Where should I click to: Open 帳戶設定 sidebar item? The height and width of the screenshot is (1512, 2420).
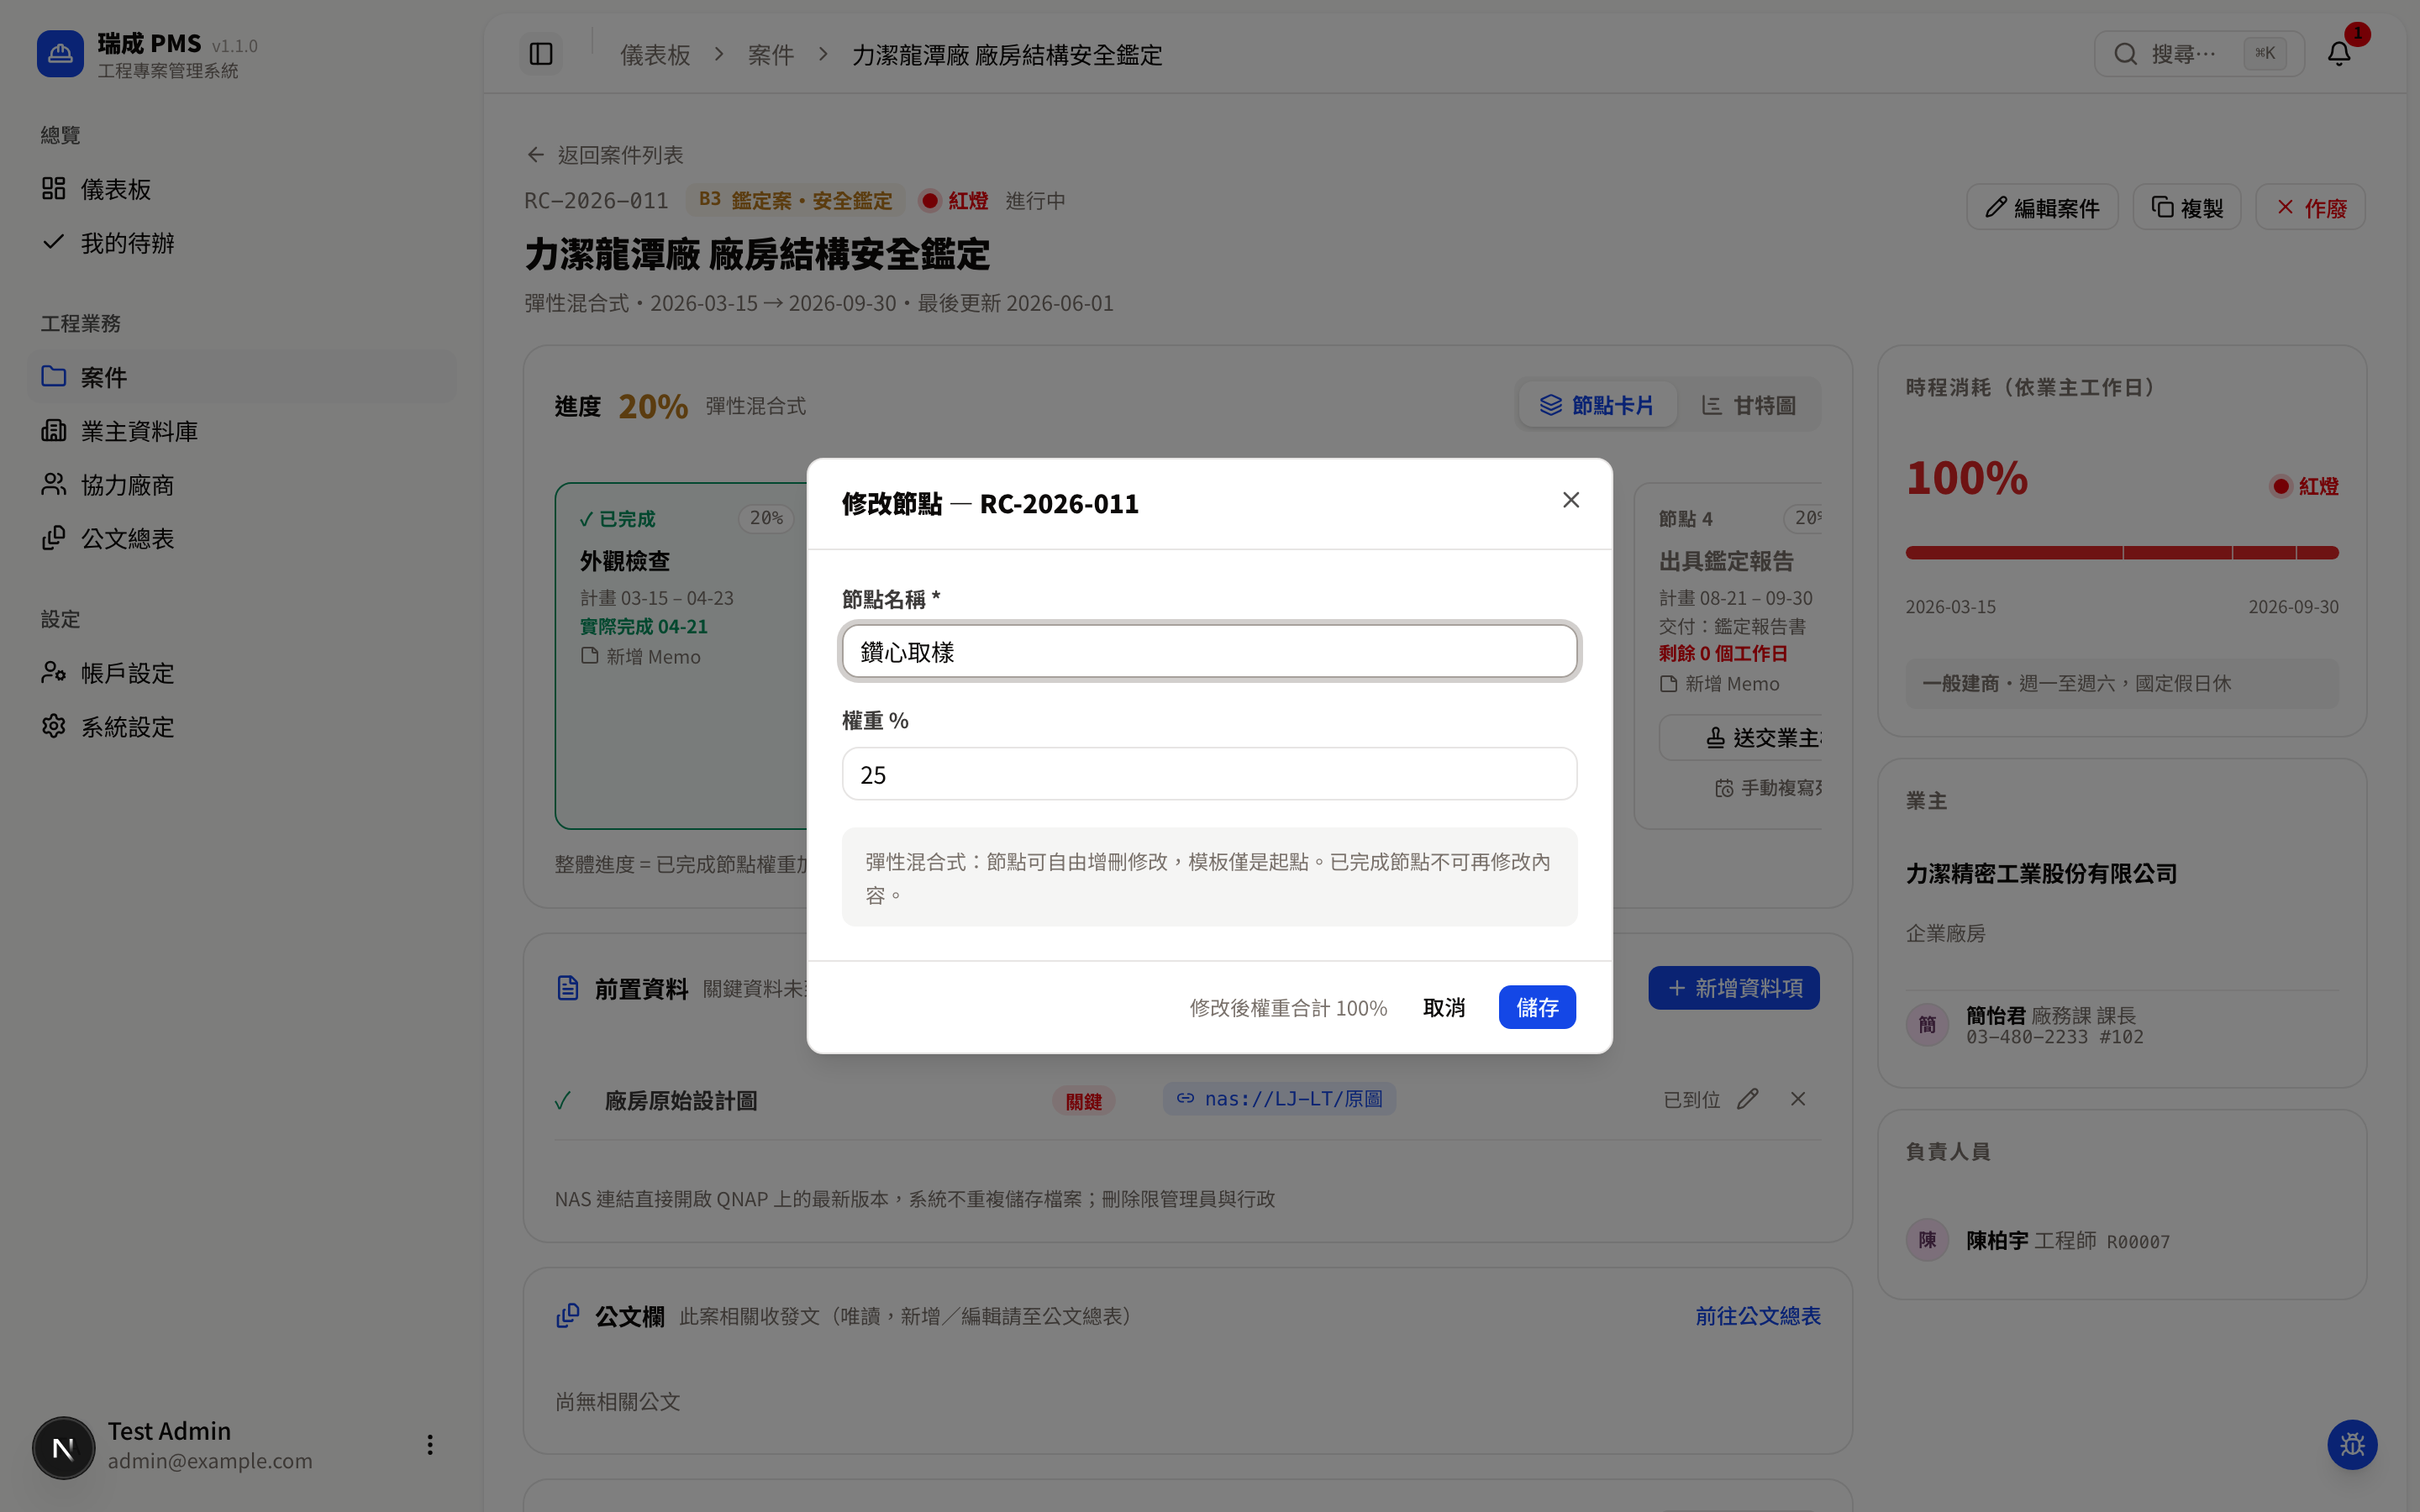242,673
